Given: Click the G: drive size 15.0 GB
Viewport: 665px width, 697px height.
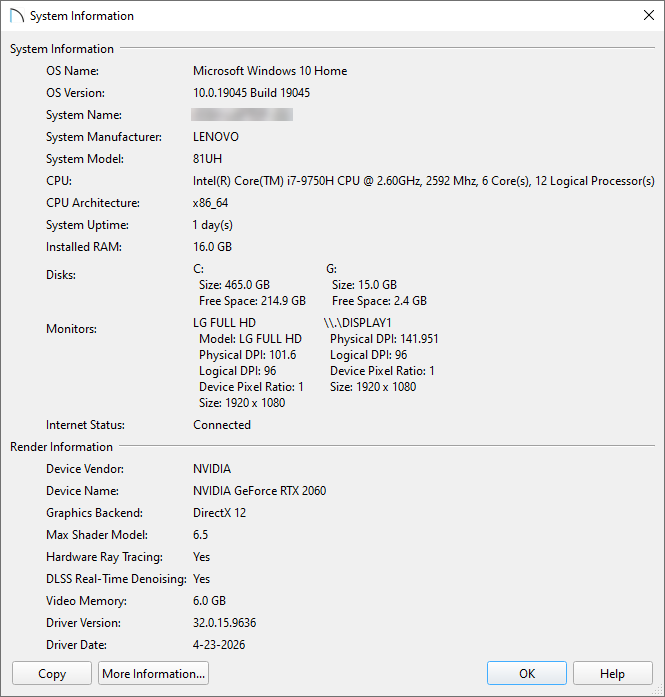Looking at the screenshot, I should click(x=364, y=285).
